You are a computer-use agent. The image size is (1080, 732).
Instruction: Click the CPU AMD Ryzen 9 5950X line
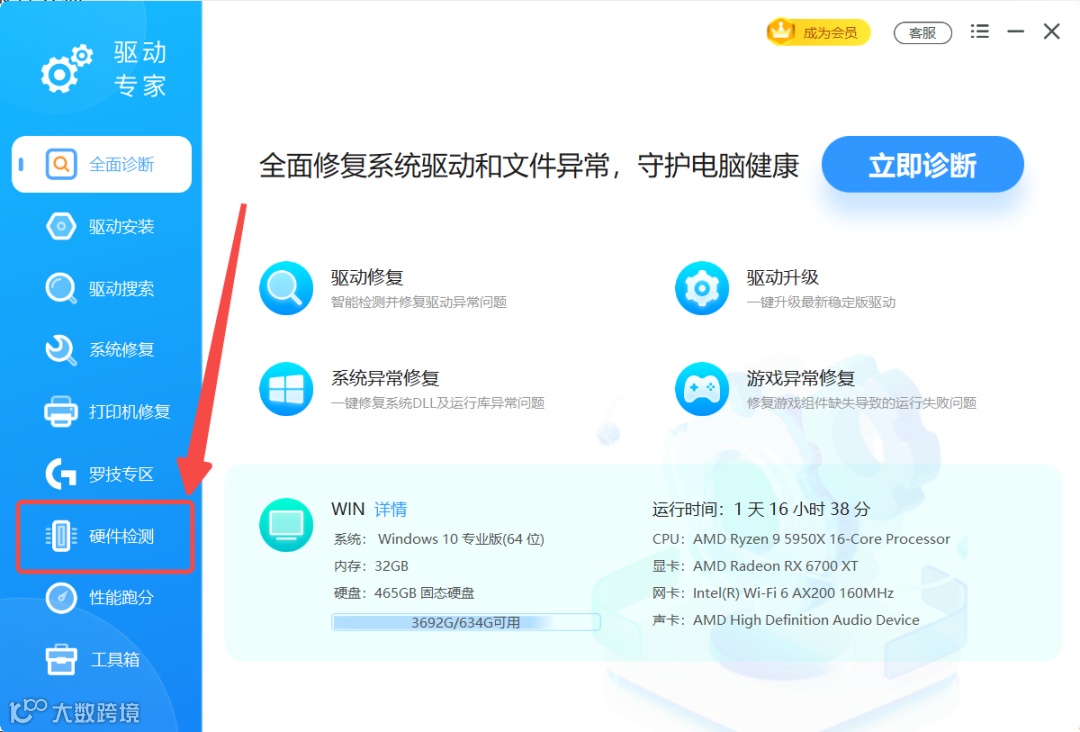click(801, 538)
